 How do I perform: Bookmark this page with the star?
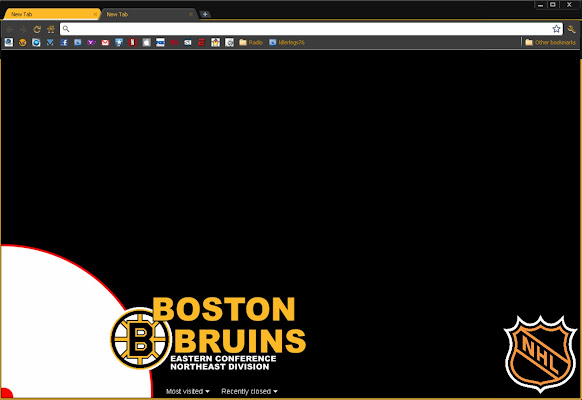pos(556,29)
